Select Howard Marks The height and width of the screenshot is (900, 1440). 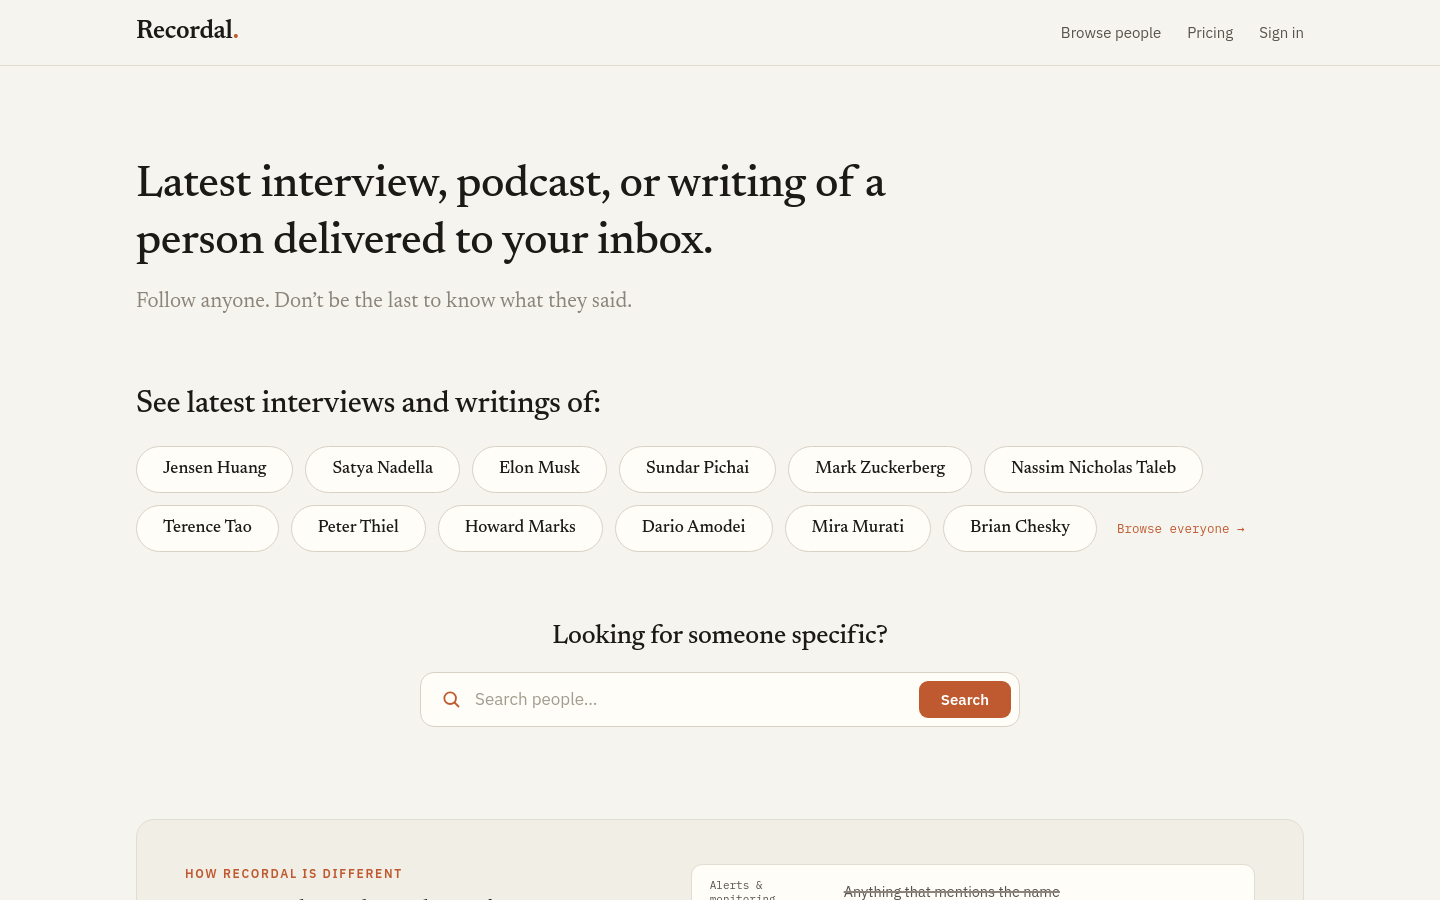pyautogui.click(x=520, y=528)
